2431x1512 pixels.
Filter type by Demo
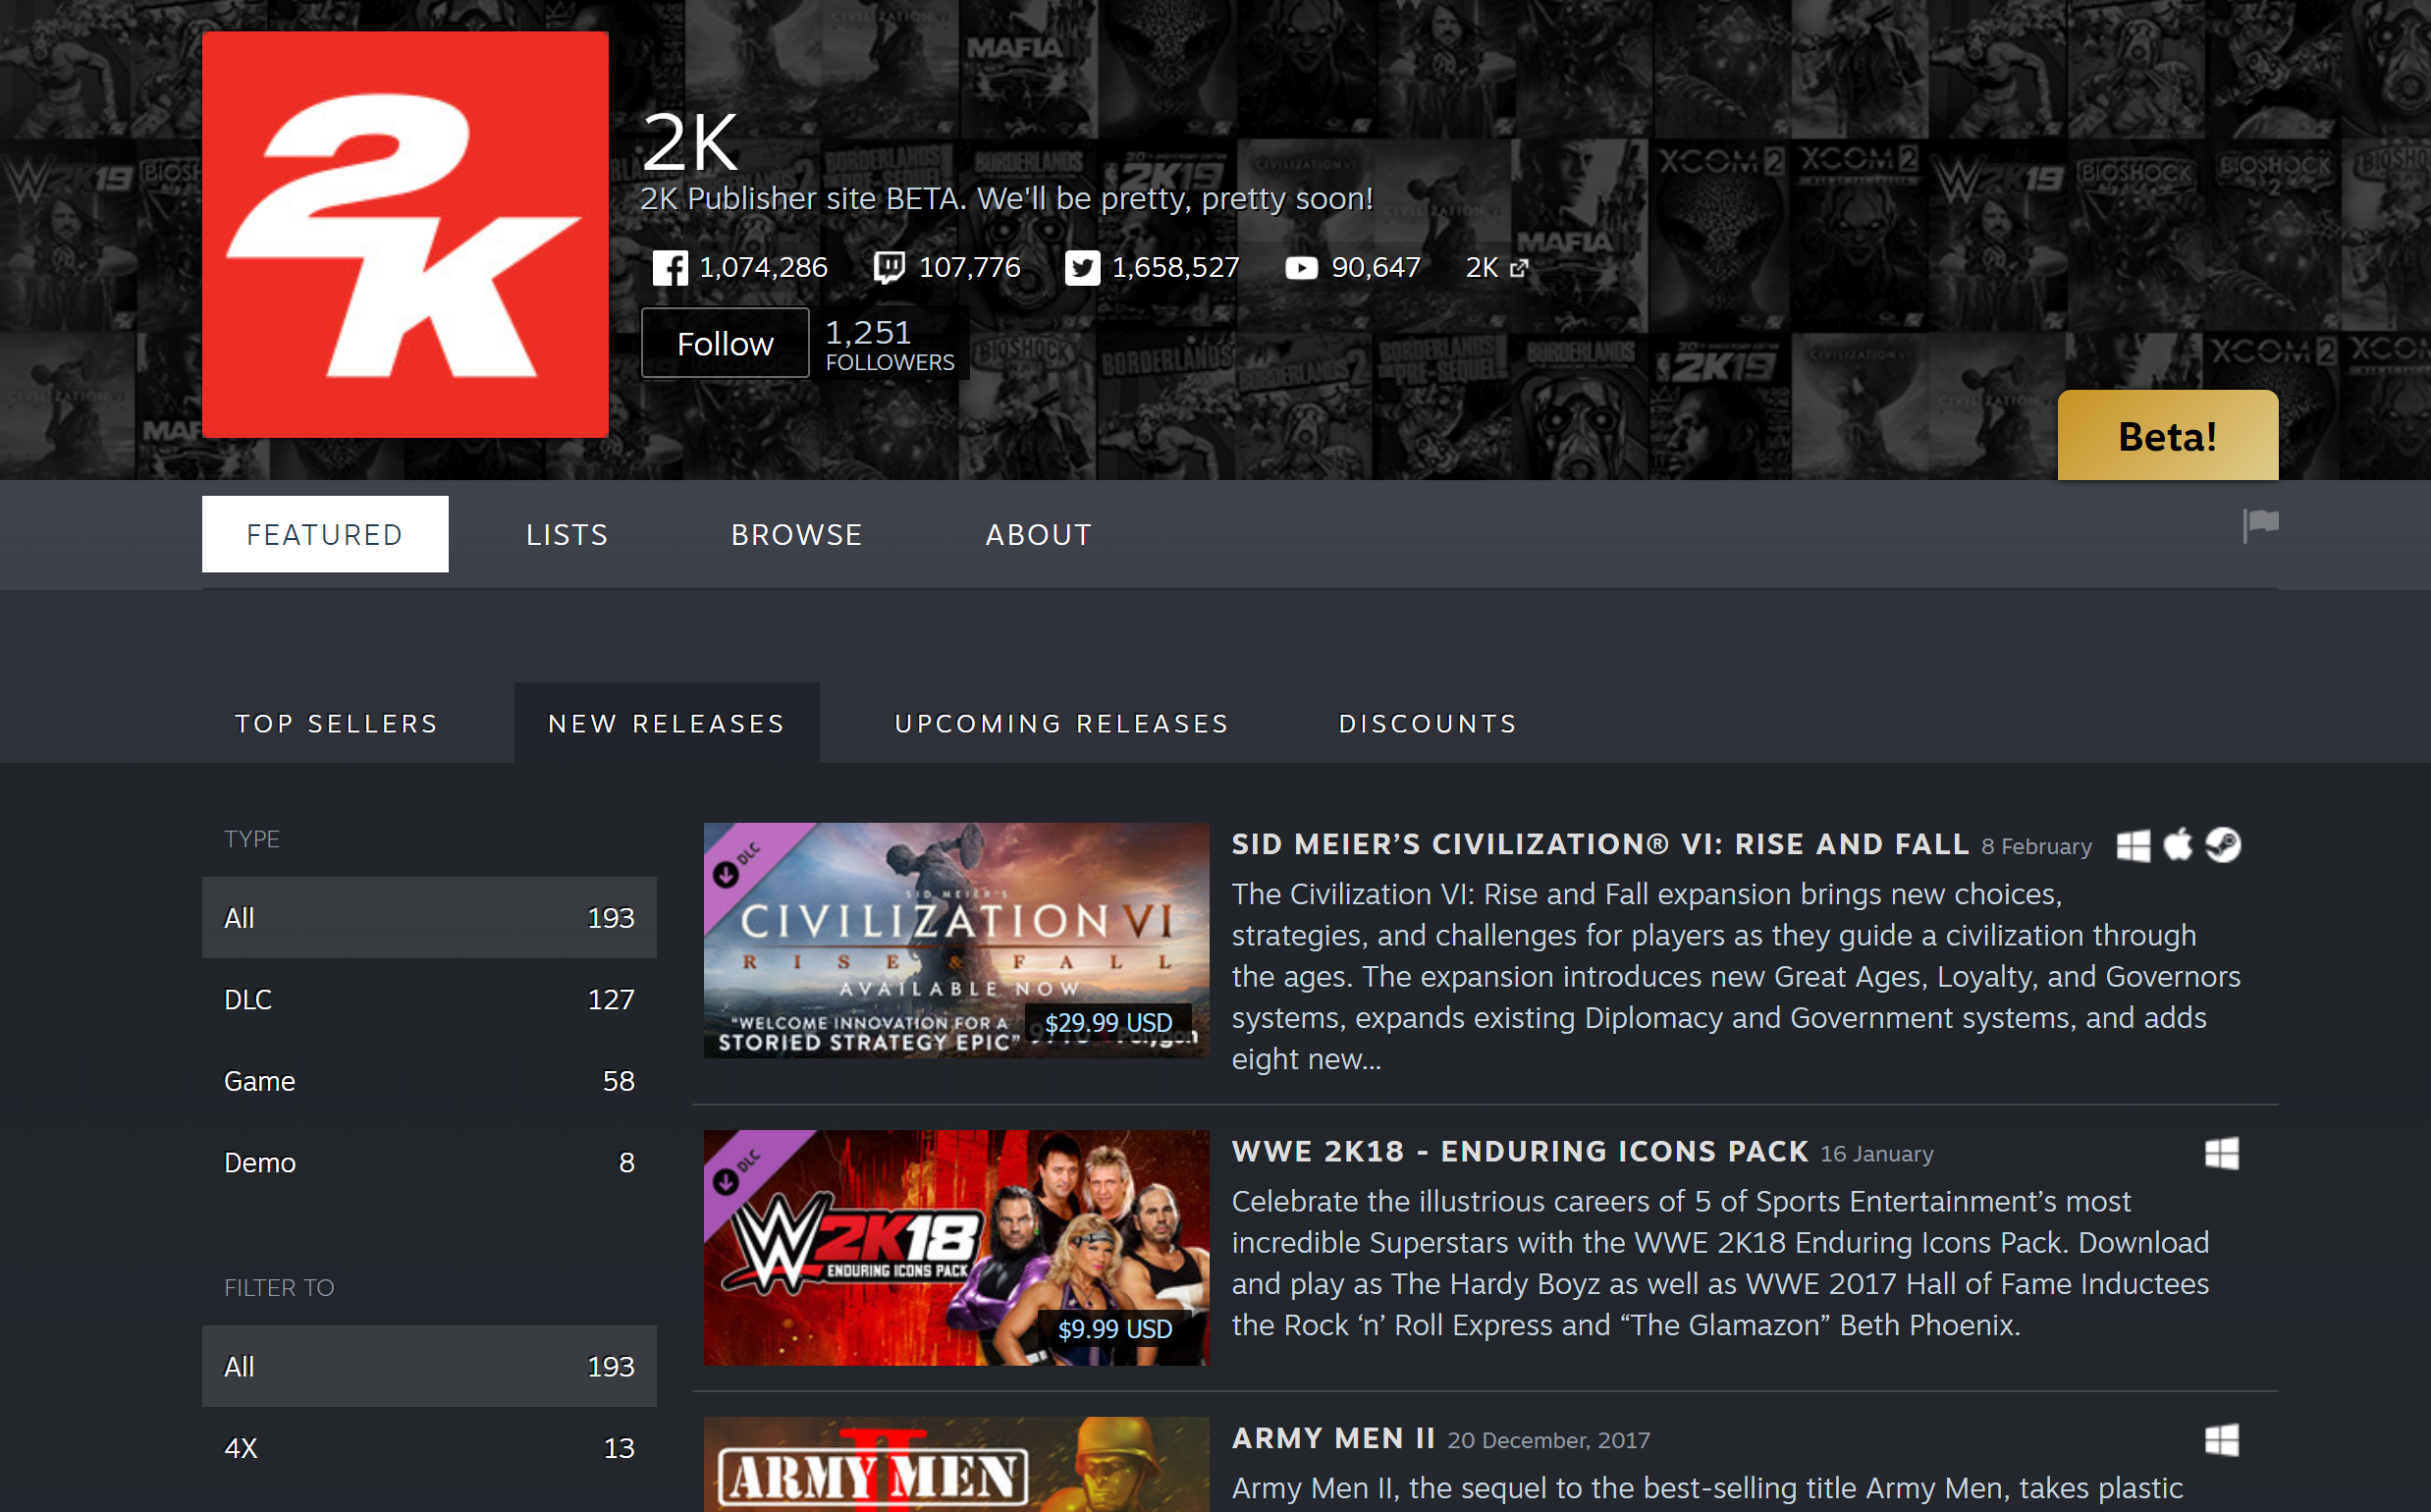pos(429,1162)
